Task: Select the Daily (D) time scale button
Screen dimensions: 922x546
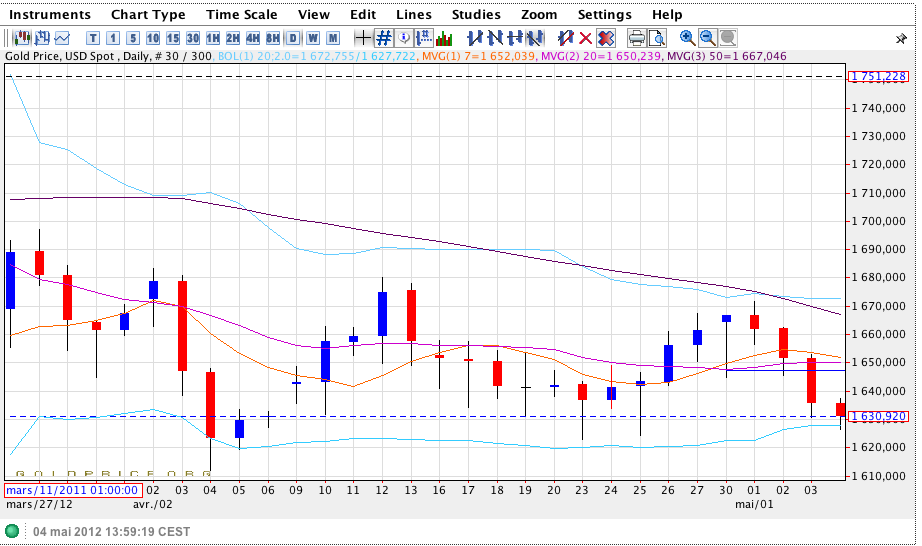Action: click(x=293, y=38)
